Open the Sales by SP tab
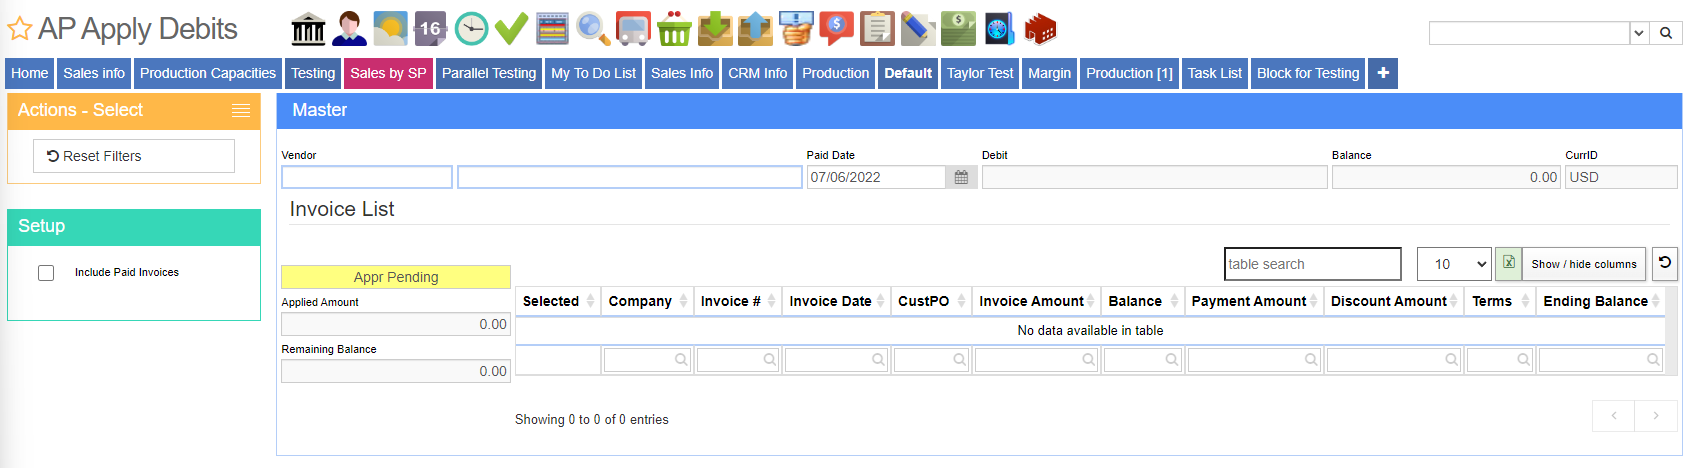Screen dimensions: 1695x468 pos(388,73)
